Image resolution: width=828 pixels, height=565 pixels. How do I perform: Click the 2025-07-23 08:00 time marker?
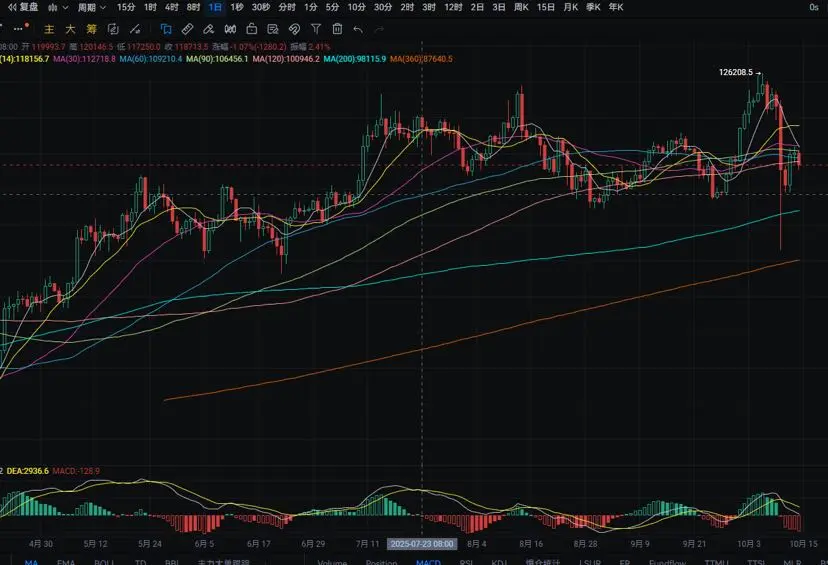(422, 544)
